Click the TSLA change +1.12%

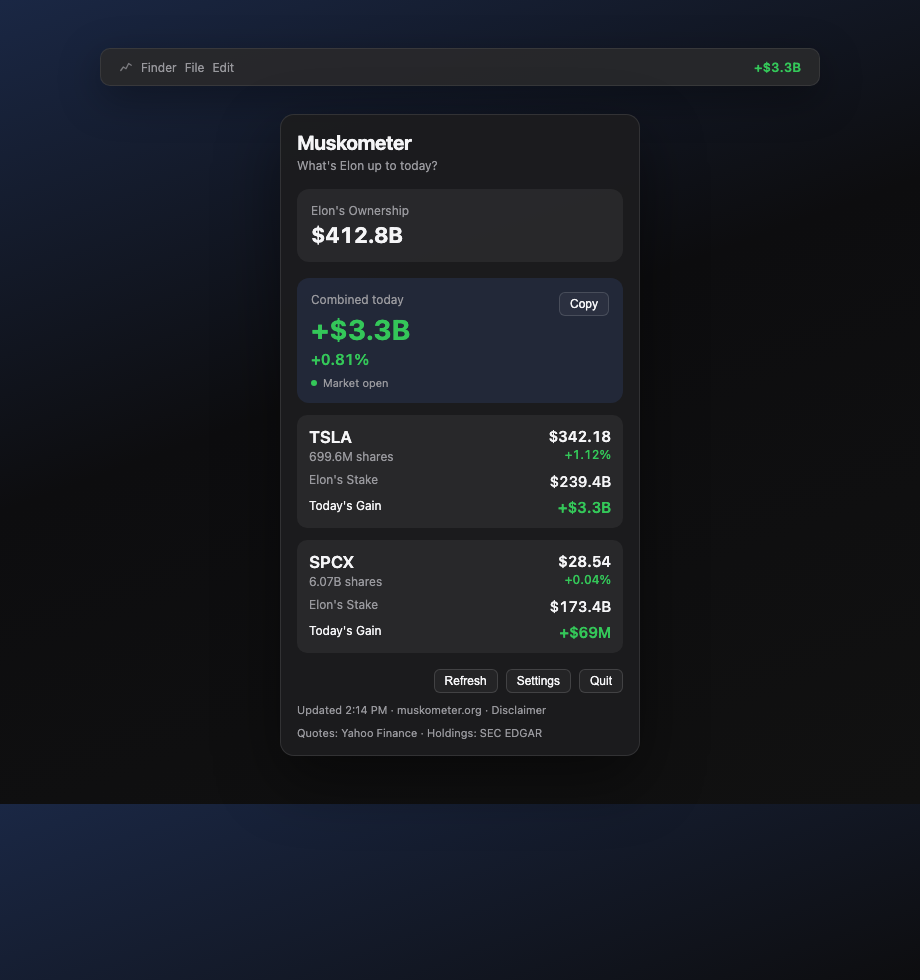click(x=588, y=455)
